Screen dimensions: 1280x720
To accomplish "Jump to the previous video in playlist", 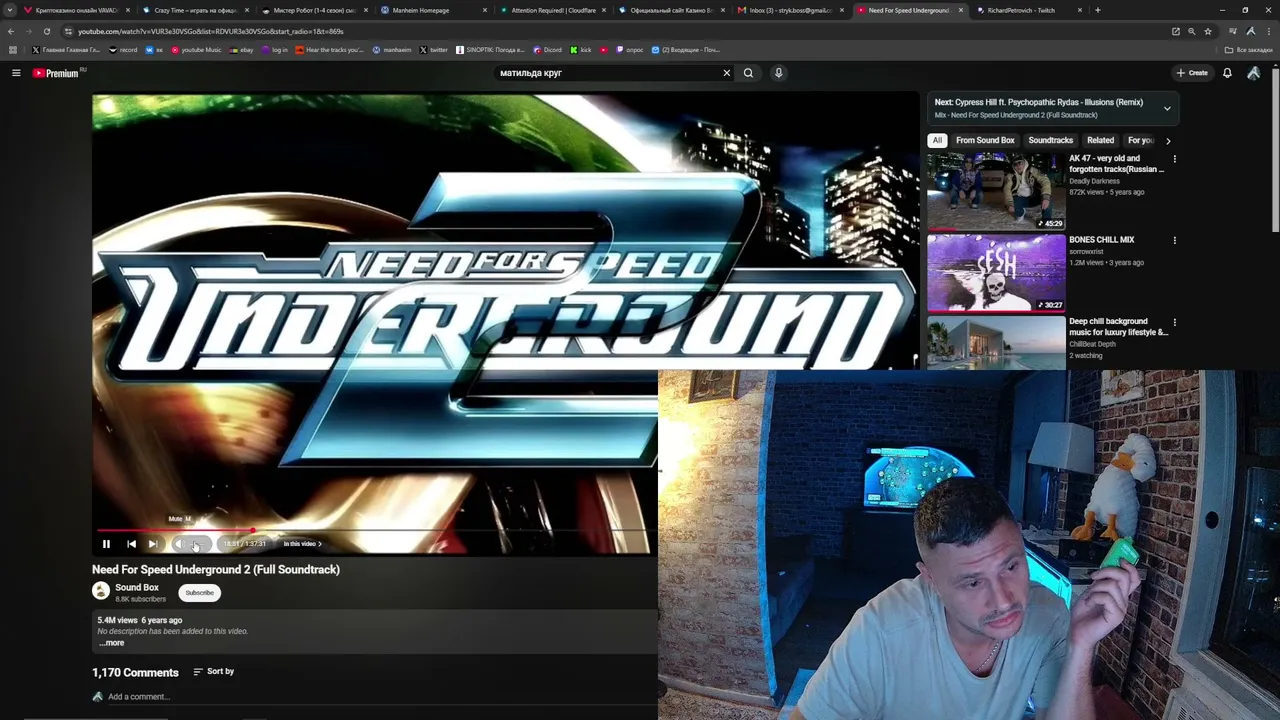I will pyautogui.click(x=131, y=544).
